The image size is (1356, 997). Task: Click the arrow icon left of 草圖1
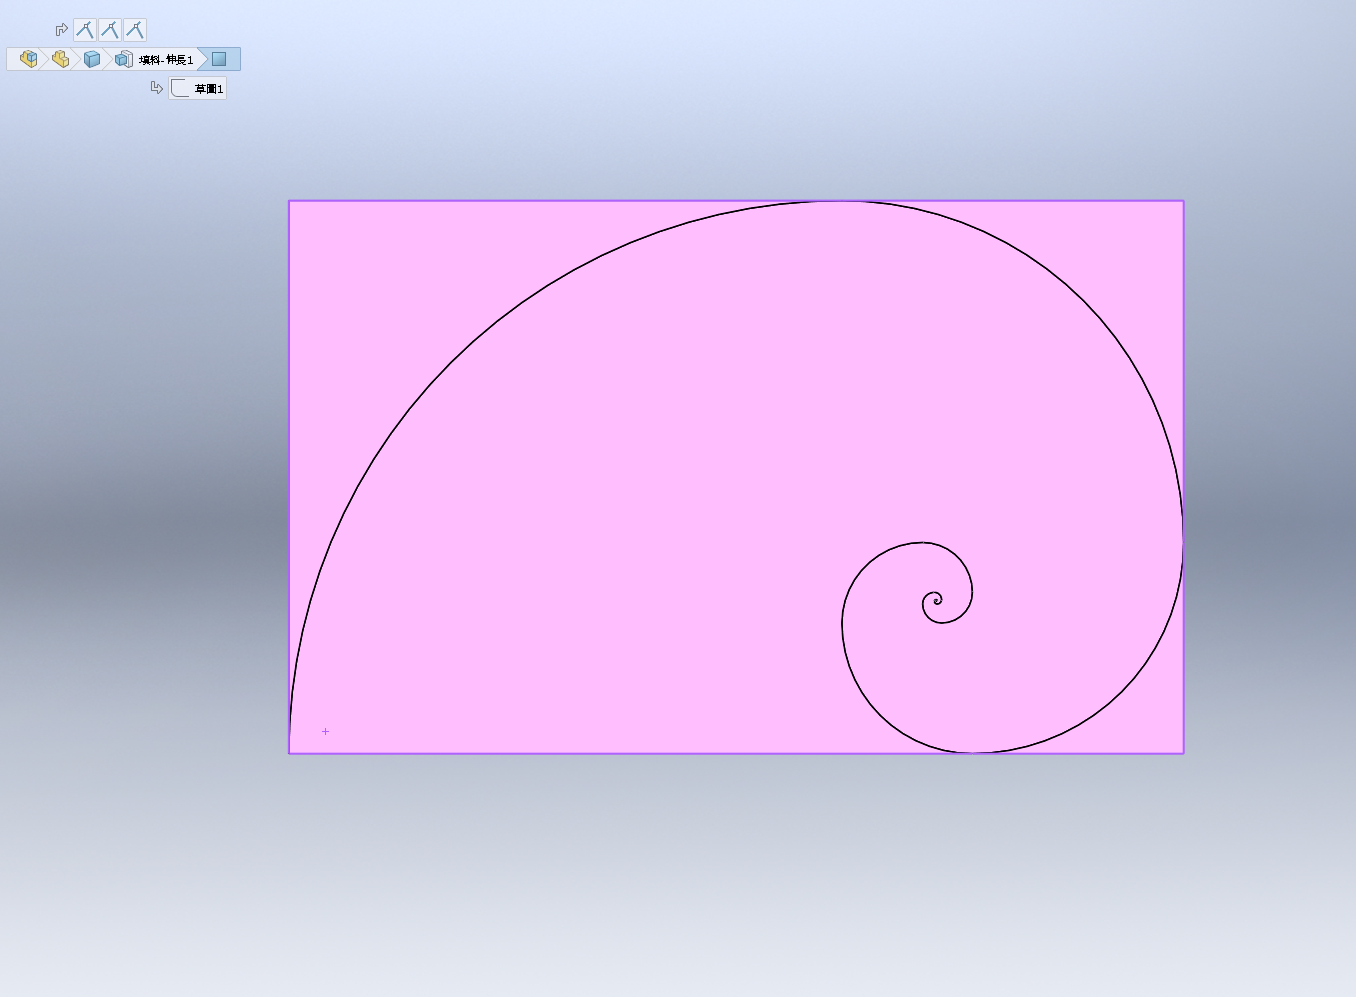point(156,88)
